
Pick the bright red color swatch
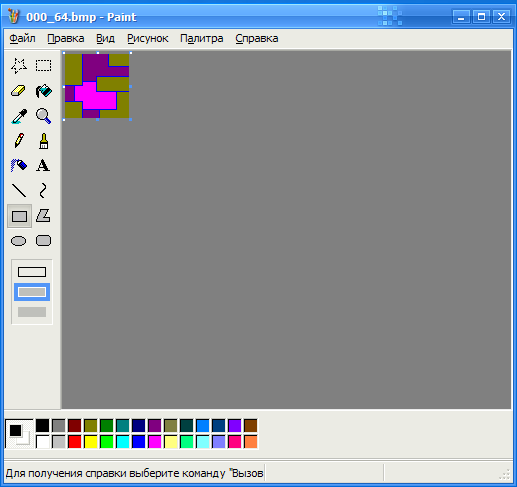click(75, 442)
